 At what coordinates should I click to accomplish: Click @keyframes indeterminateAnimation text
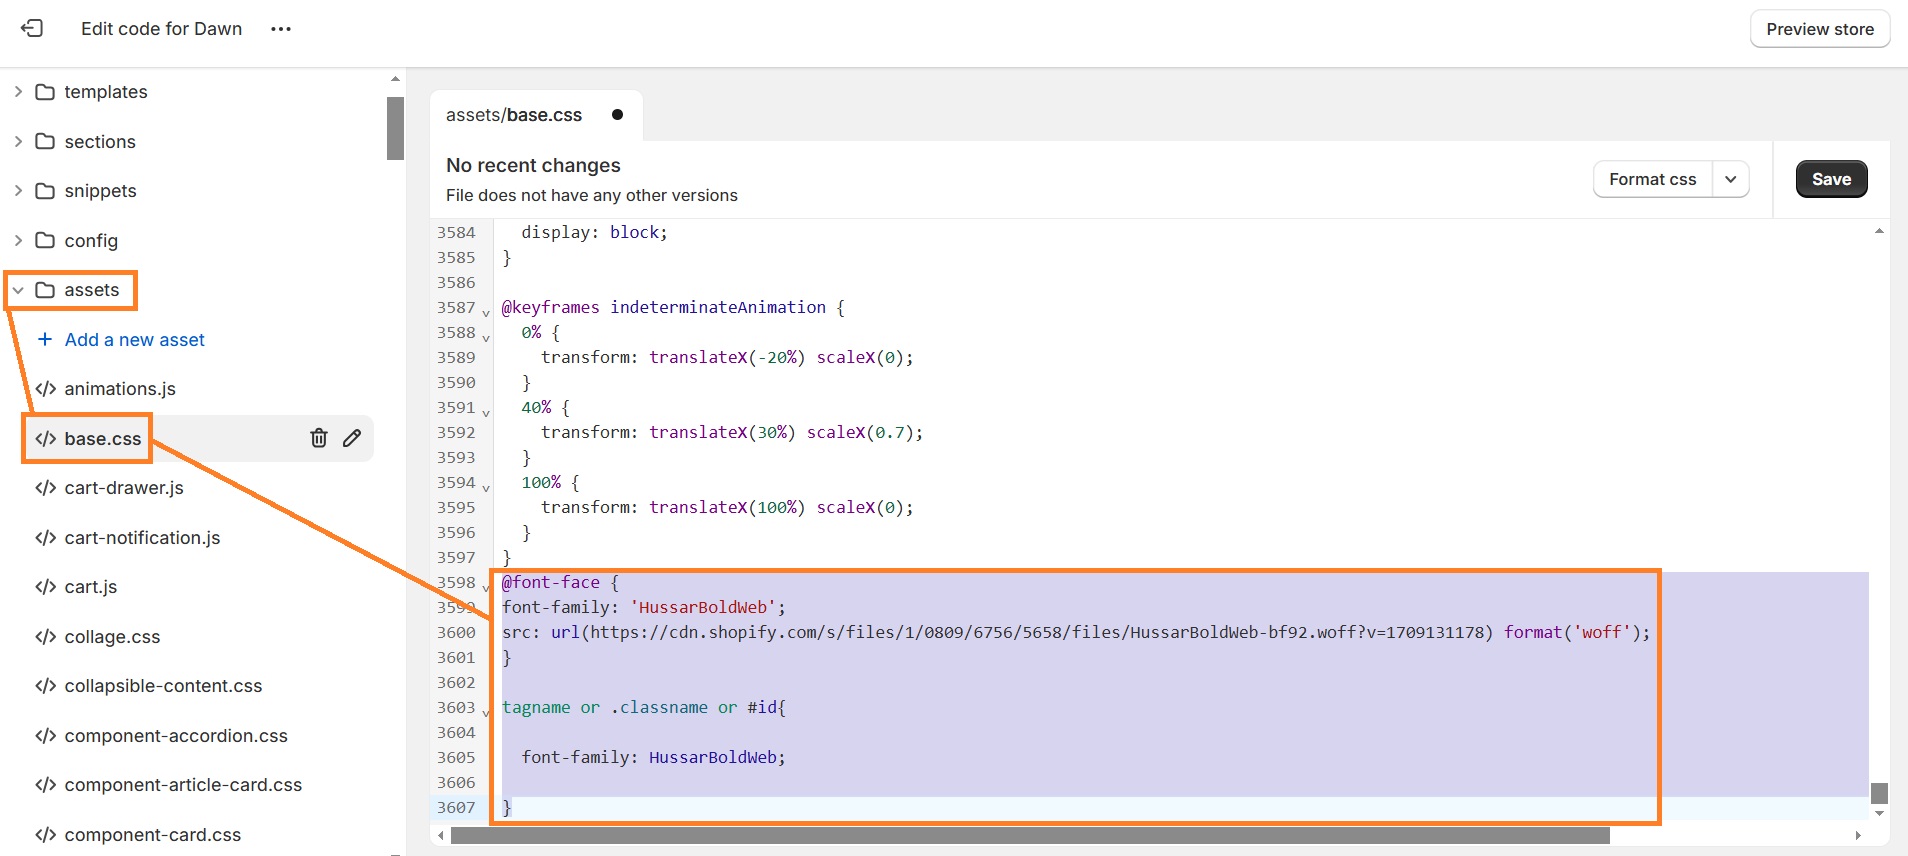pyautogui.click(x=664, y=307)
